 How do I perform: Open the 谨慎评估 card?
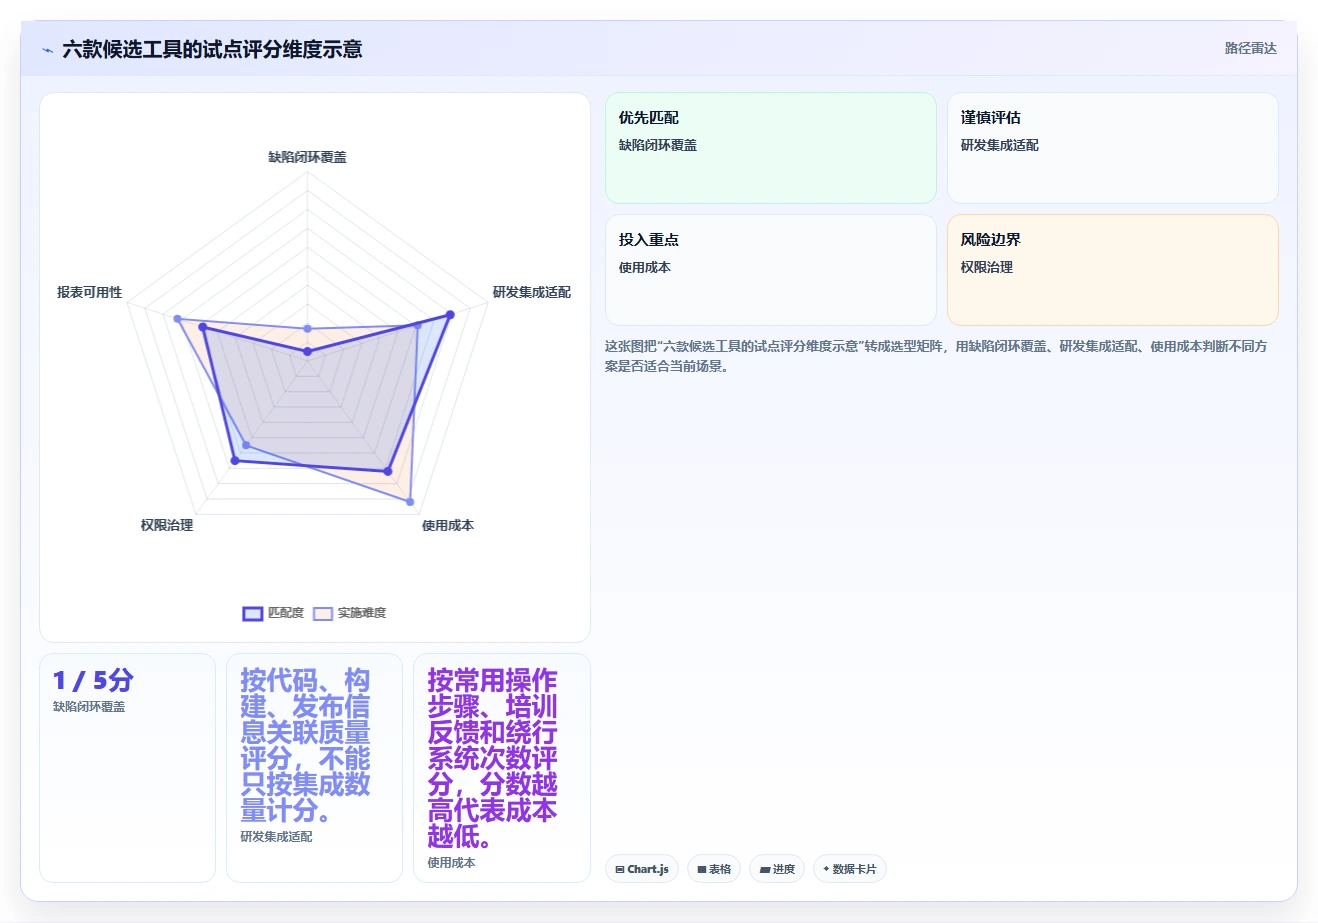click(1113, 148)
